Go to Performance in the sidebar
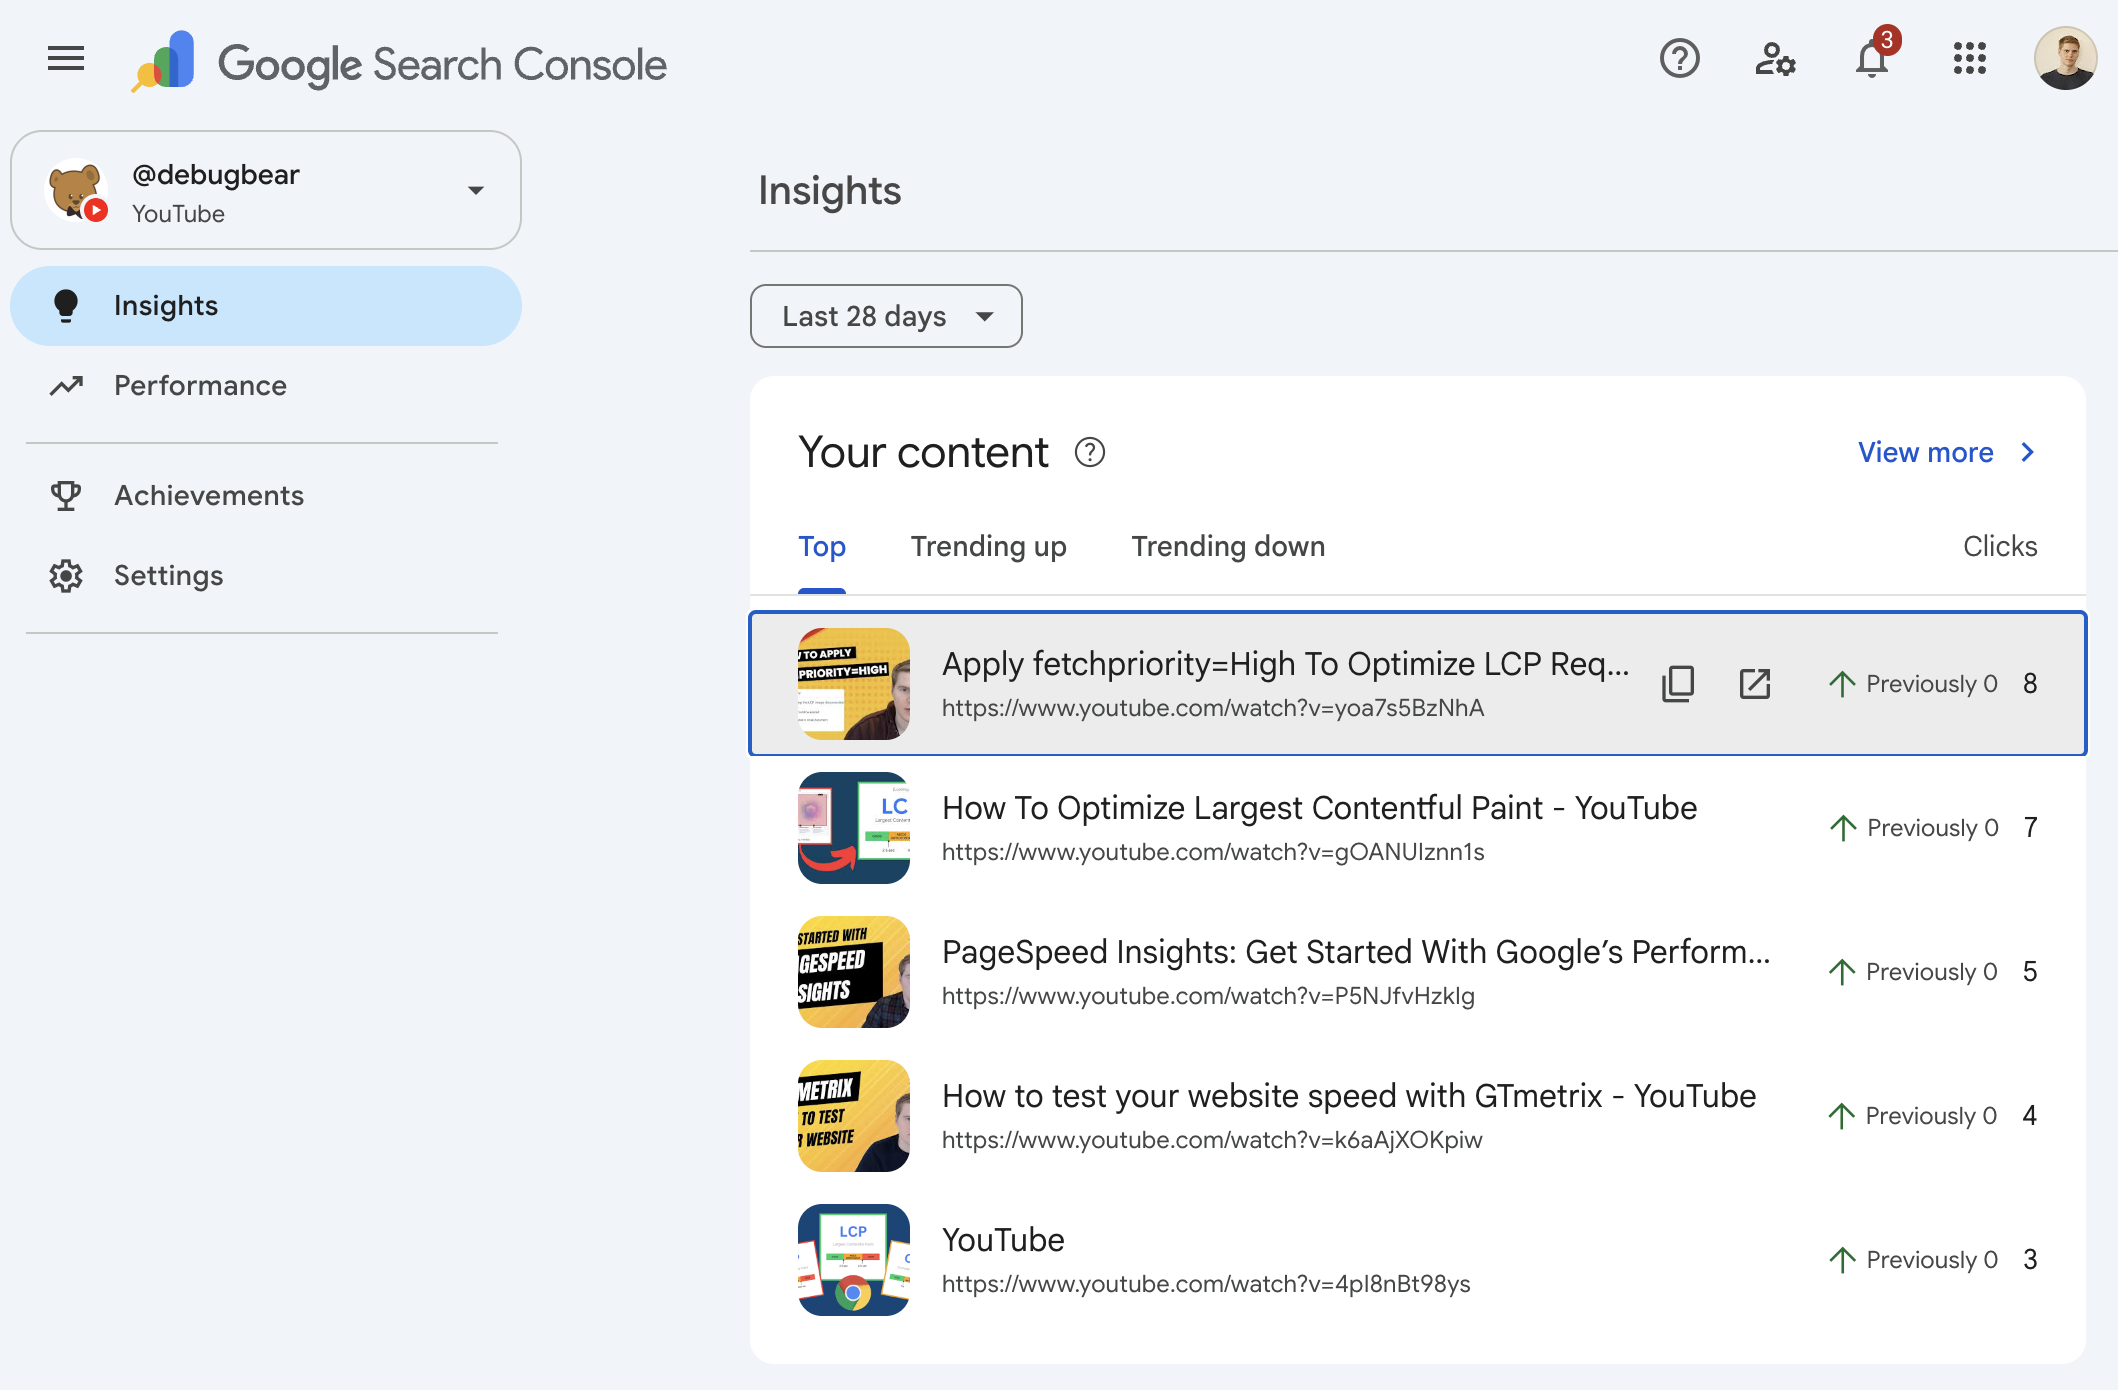The width and height of the screenshot is (2118, 1390). 266,386
